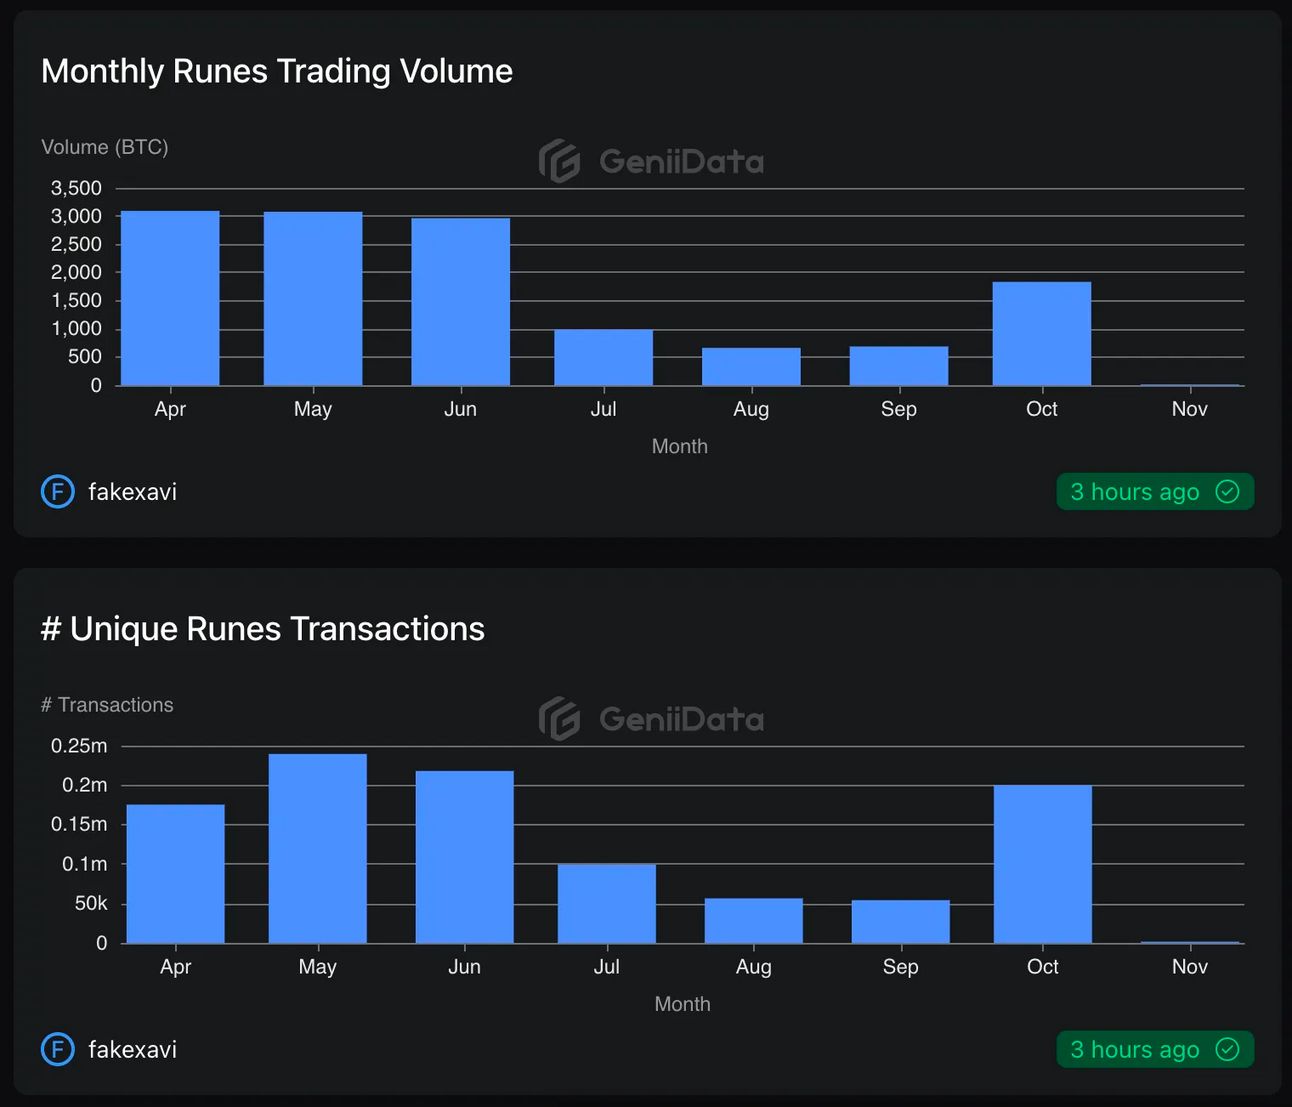Viewport: 1292px width, 1107px height.
Task: Click the '3 hours ago' badge on volume chart
Action: tap(1155, 491)
